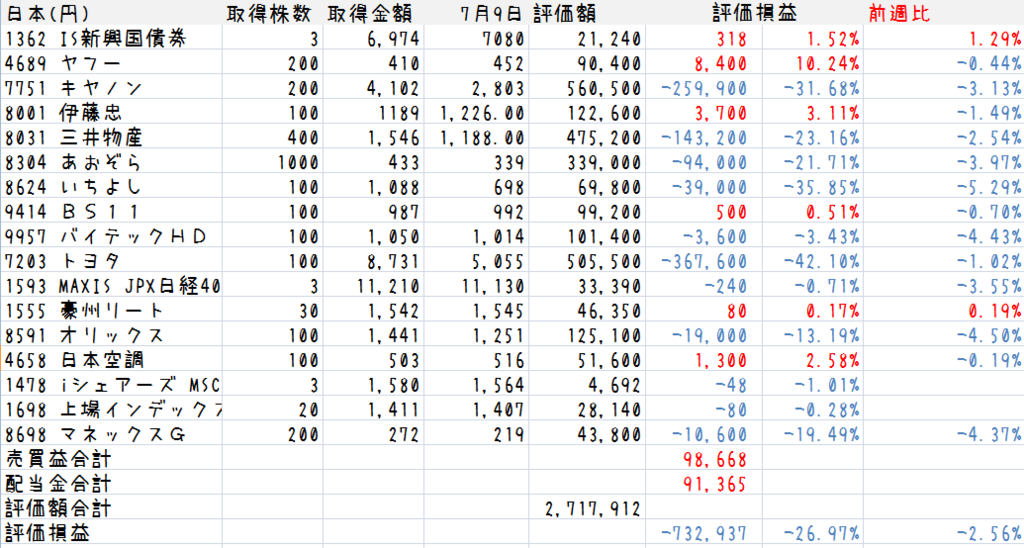The width and height of the screenshot is (1024, 548).
Task: Click the total loss -732,937
Action: (704, 534)
